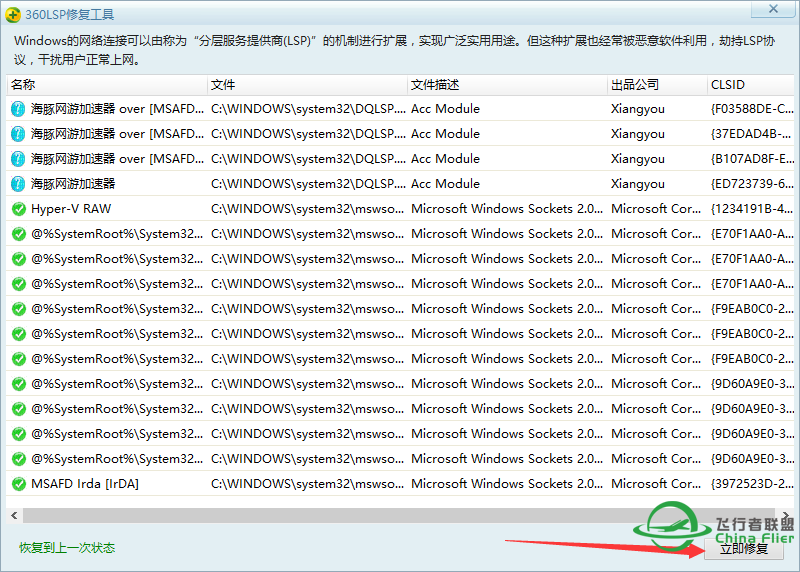This screenshot has height=572, width=800.
Task: Click the green check icon for MSAFD Irda
Action: tap(18, 484)
